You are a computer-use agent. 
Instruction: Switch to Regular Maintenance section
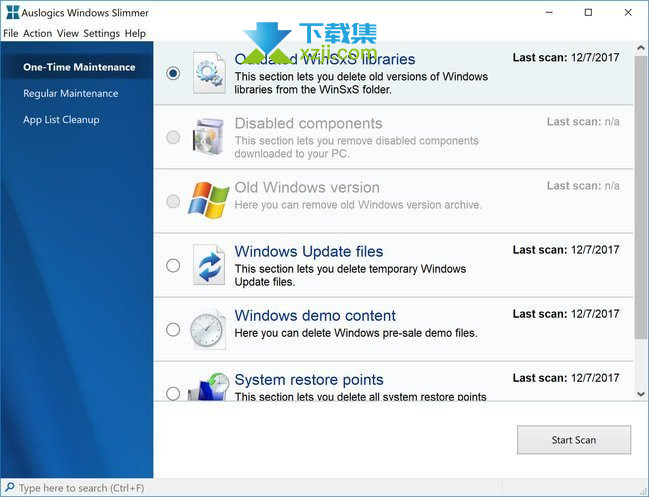pos(71,94)
